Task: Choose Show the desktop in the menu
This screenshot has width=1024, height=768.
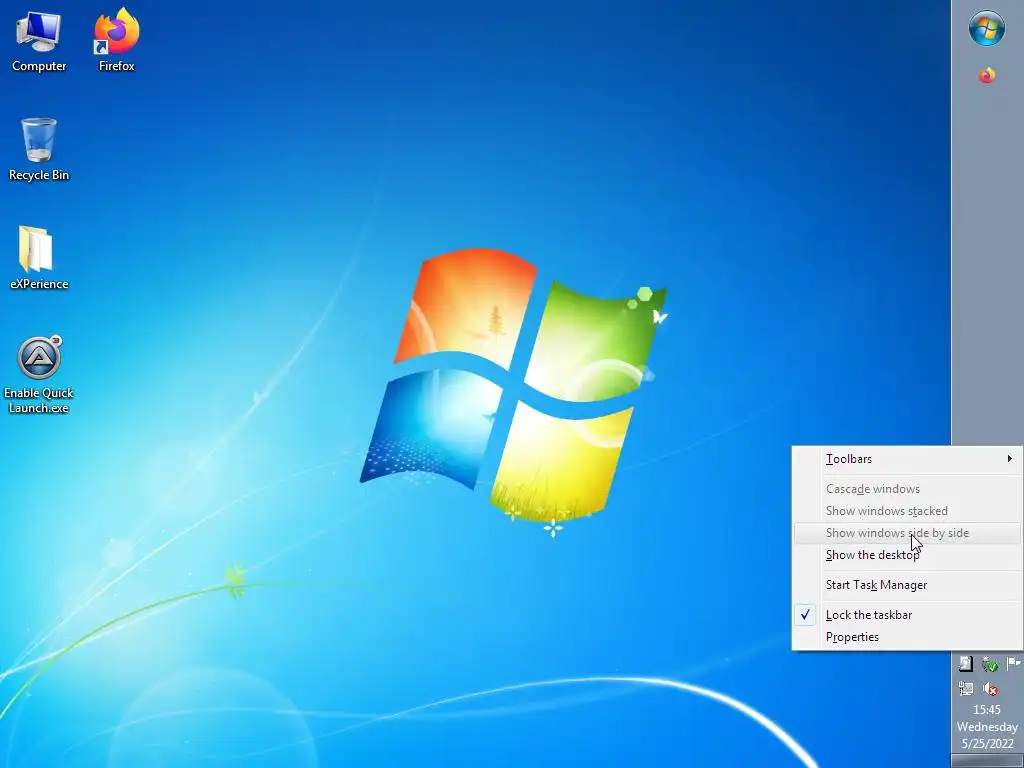Action: [x=907, y=555]
